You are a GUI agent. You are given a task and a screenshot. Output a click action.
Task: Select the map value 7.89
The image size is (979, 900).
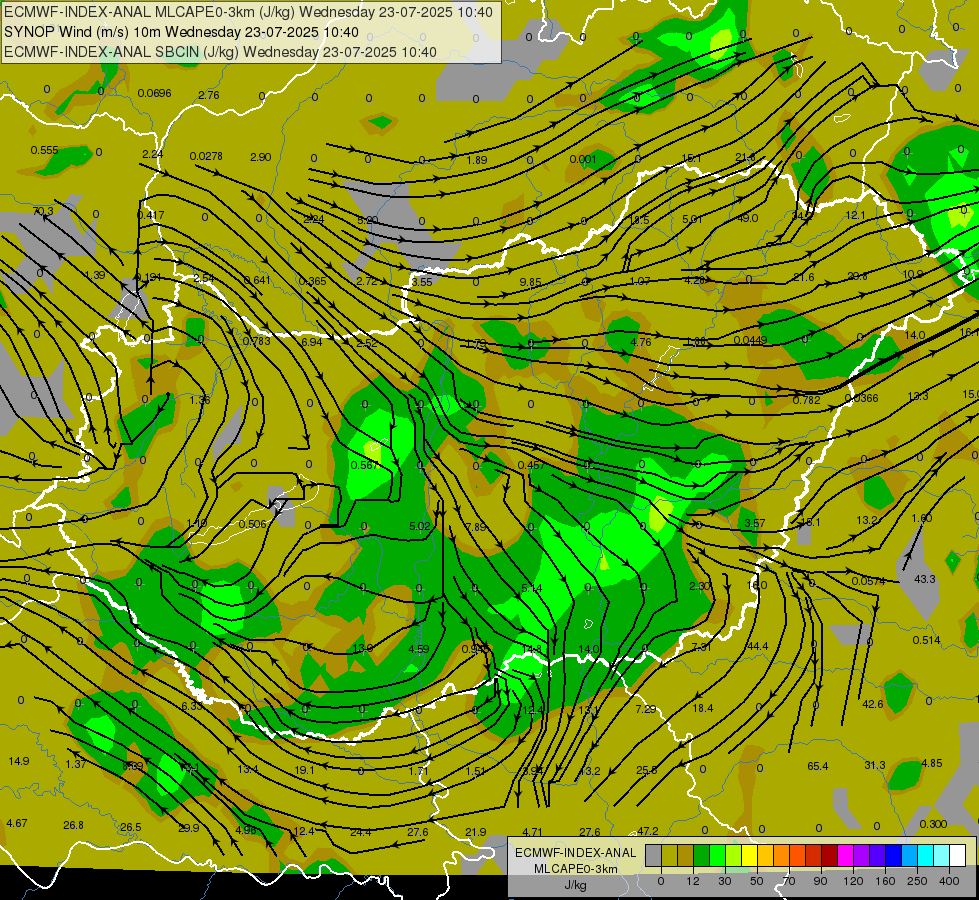tap(476, 527)
